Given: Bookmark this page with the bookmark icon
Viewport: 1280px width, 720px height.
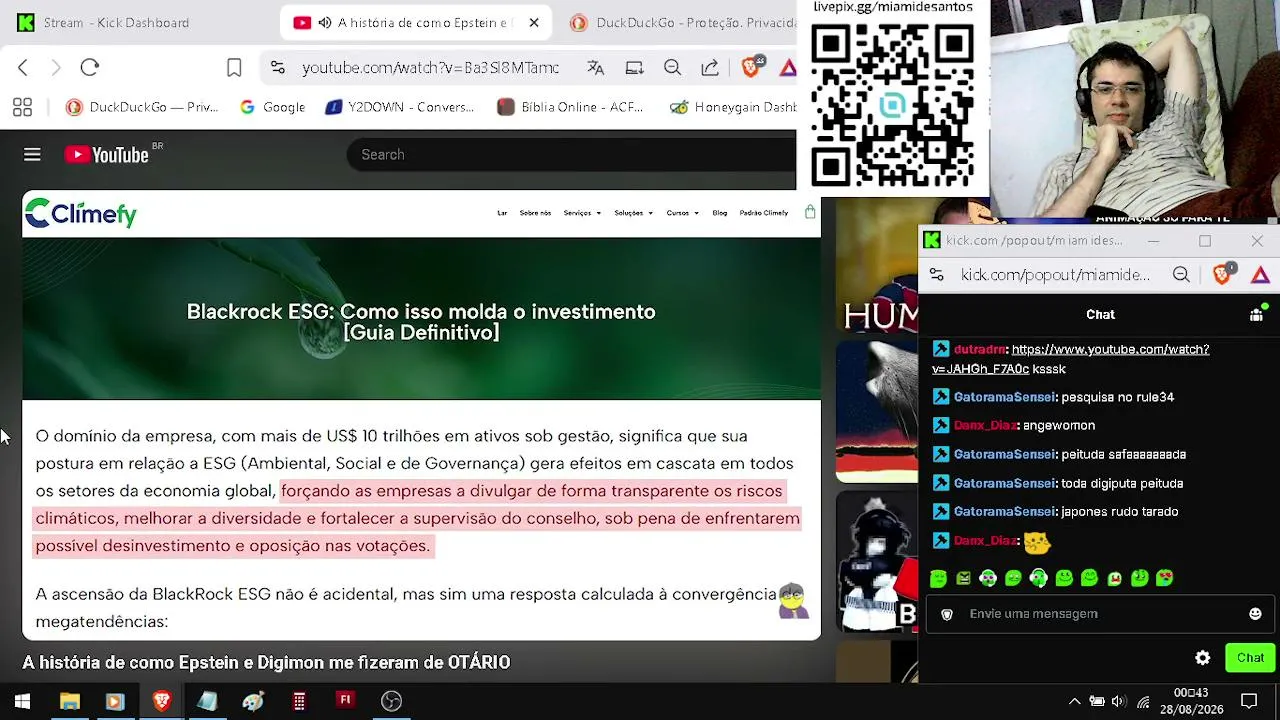Looking at the screenshot, I should [234, 67].
